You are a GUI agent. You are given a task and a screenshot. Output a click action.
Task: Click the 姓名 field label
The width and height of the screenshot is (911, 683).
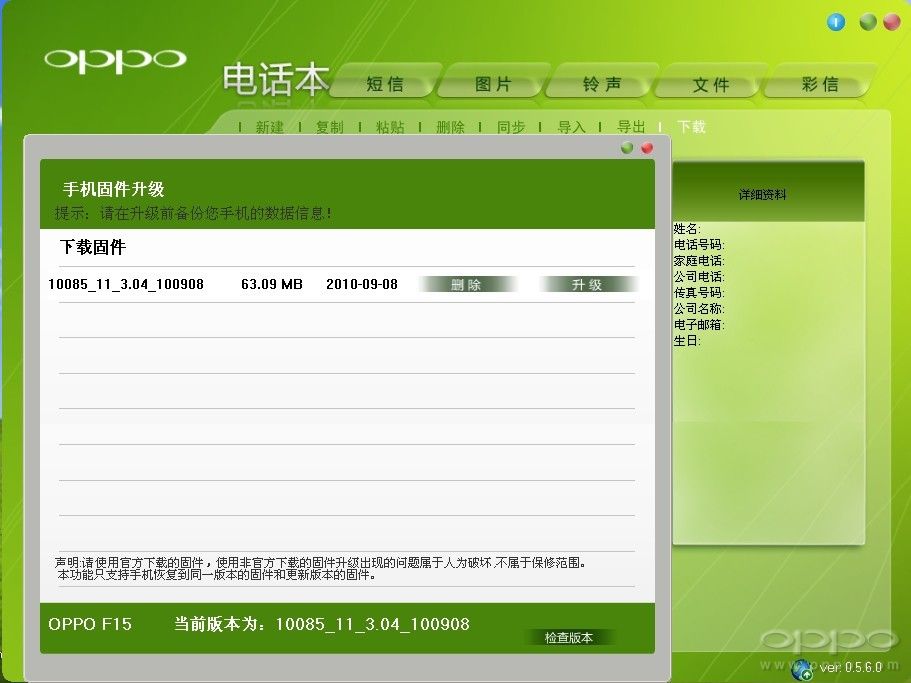click(x=687, y=229)
